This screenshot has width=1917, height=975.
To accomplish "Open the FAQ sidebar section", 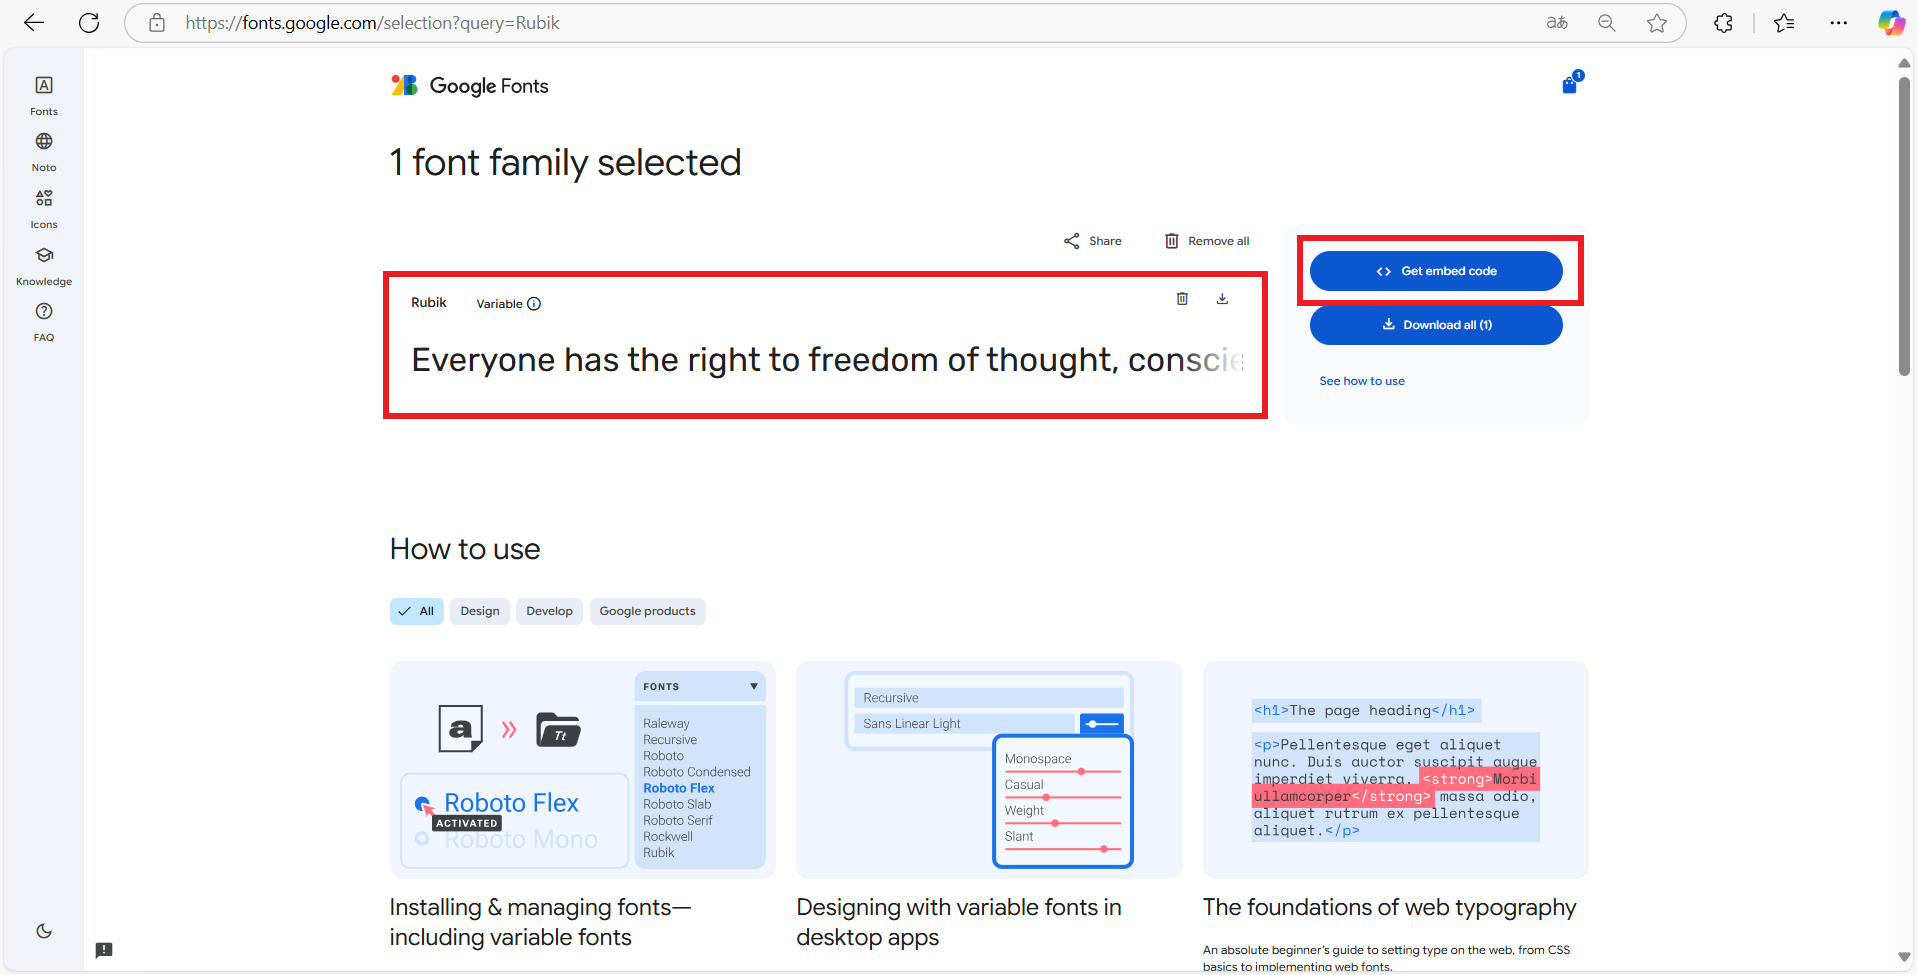I will tap(43, 320).
